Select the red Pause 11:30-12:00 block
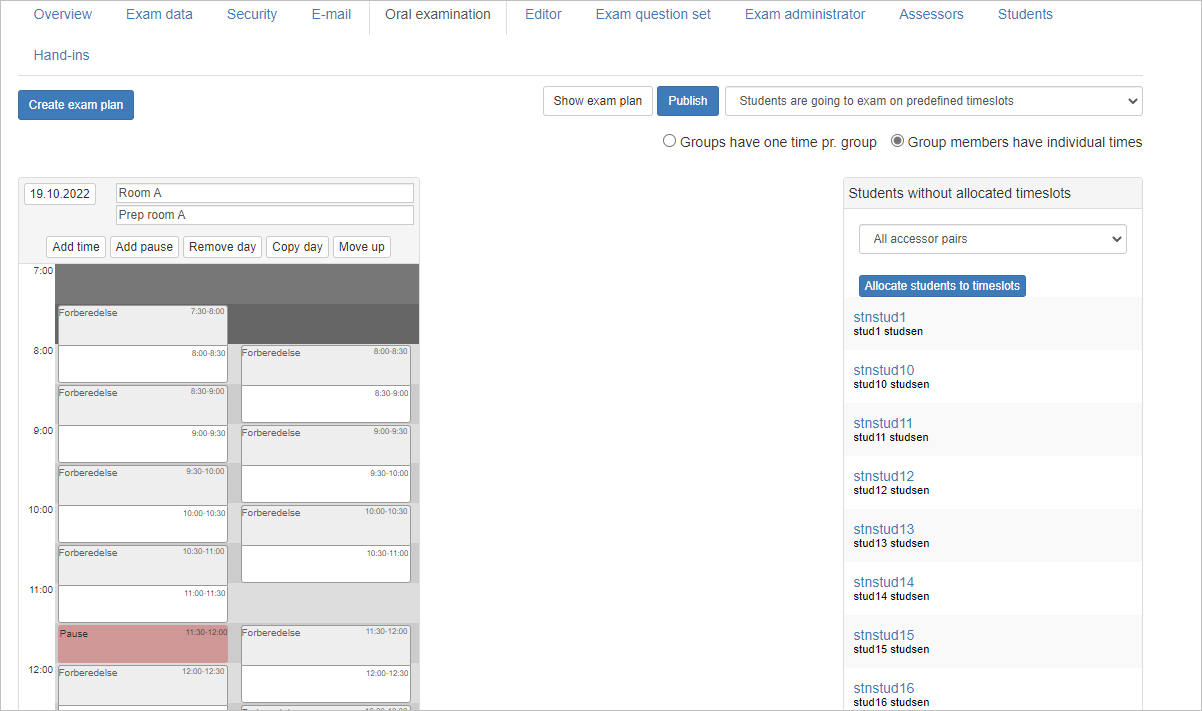 coord(143,644)
